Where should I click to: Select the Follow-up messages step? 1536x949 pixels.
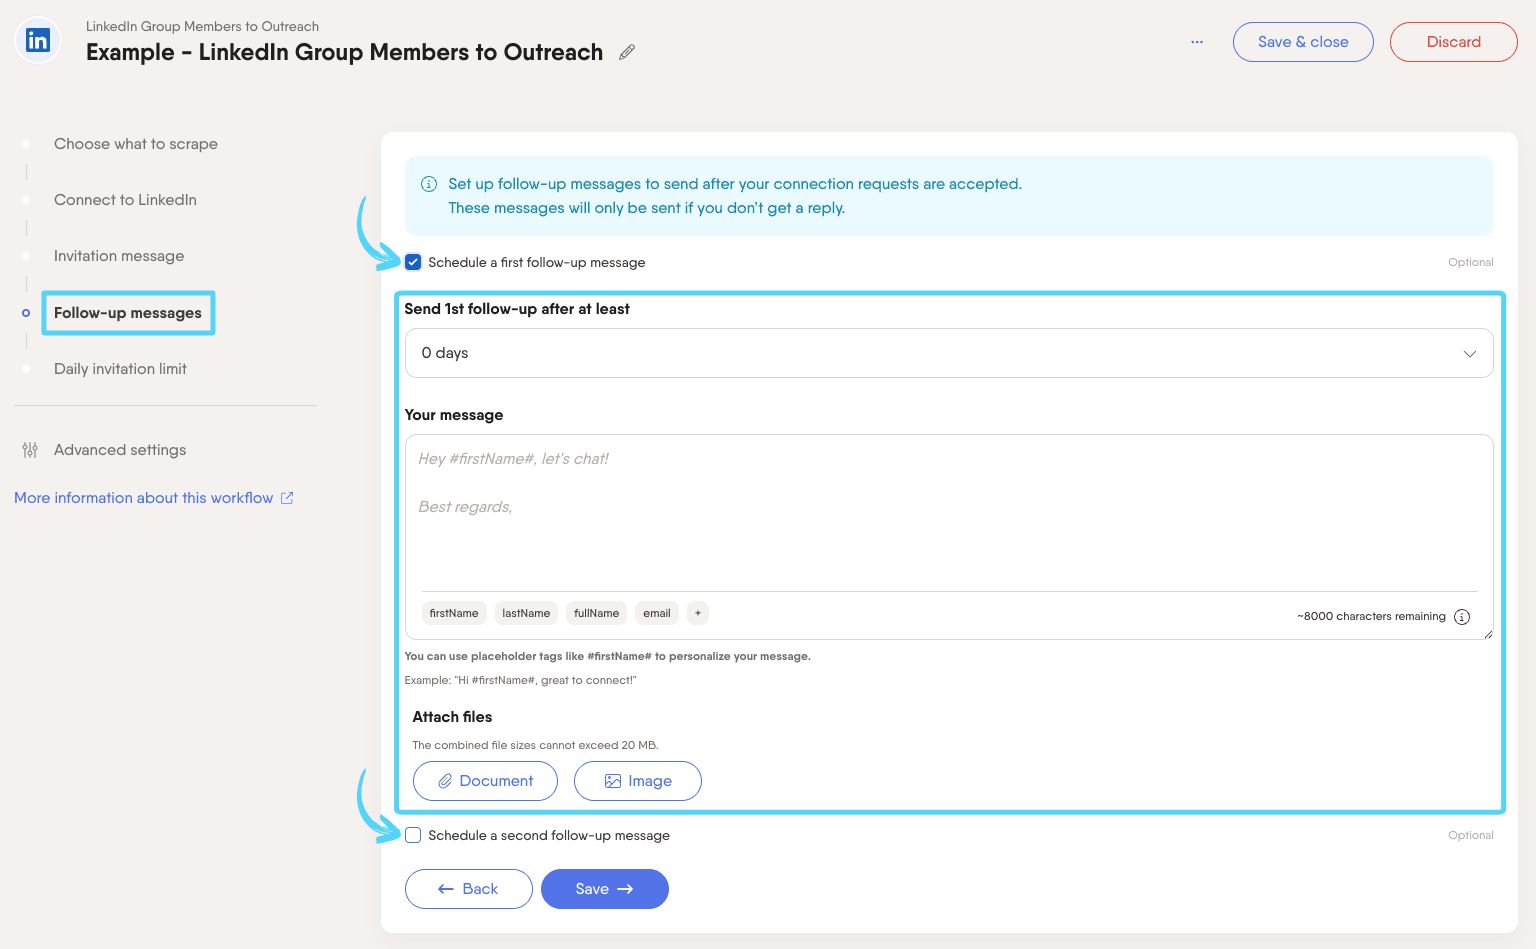pyautogui.click(x=128, y=313)
